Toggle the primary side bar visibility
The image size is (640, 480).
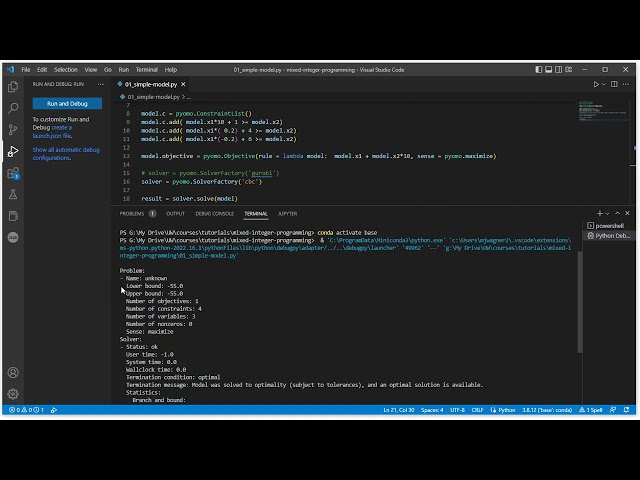539,70
